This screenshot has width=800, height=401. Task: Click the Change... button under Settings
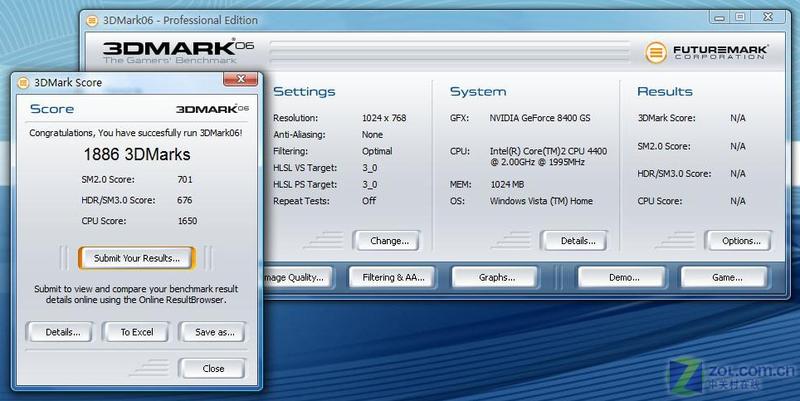click(x=387, y=241)
